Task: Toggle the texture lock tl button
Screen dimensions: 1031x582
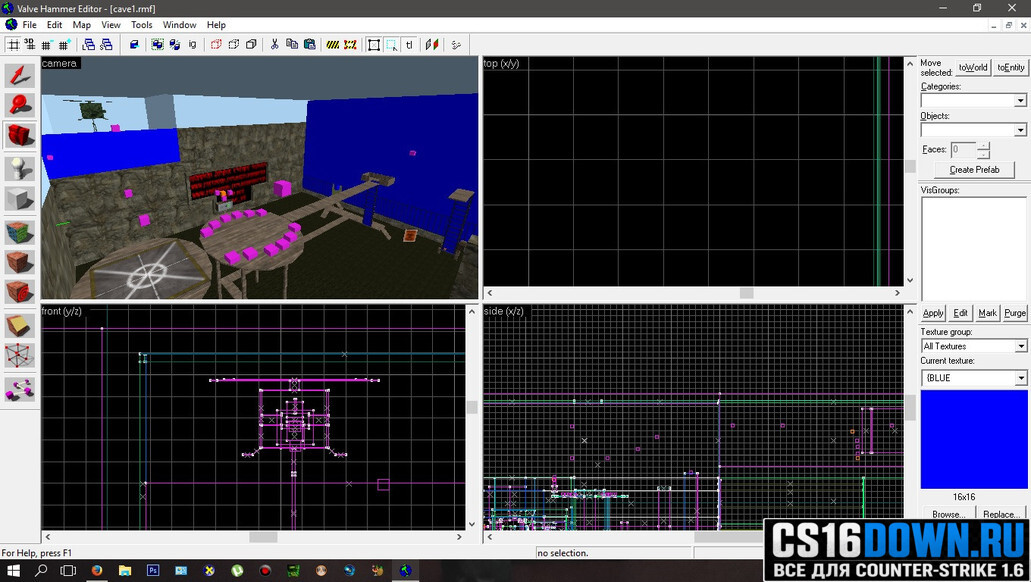Action: pos(409,44)
